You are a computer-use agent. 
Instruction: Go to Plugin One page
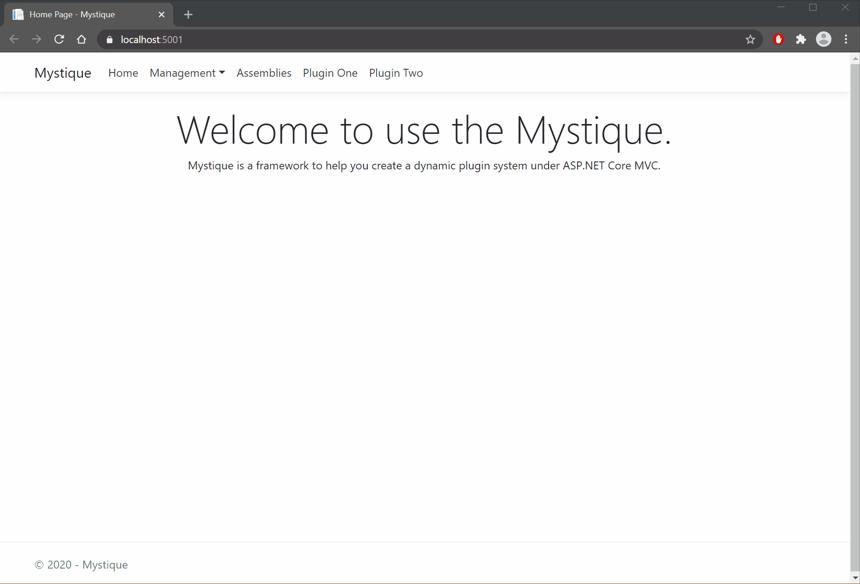coord(330,73)
